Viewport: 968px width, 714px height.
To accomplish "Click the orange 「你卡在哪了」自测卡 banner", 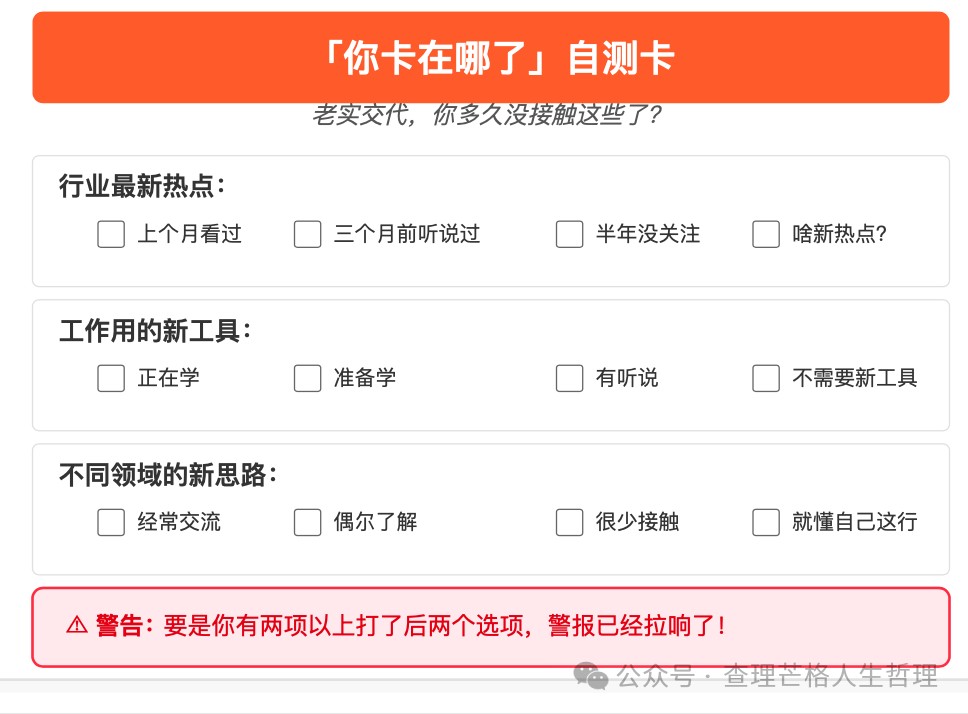I will (491, 57).
